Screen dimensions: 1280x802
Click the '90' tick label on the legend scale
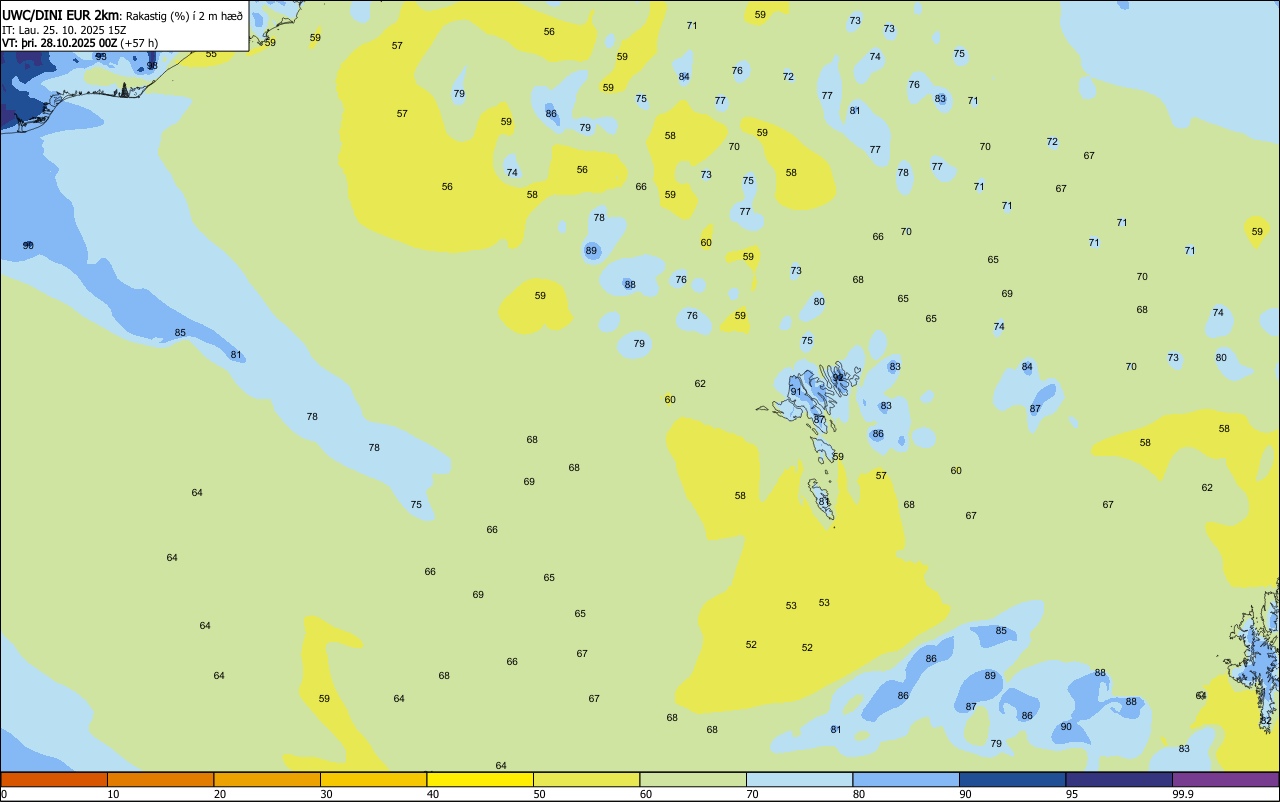tap(965, 794)
